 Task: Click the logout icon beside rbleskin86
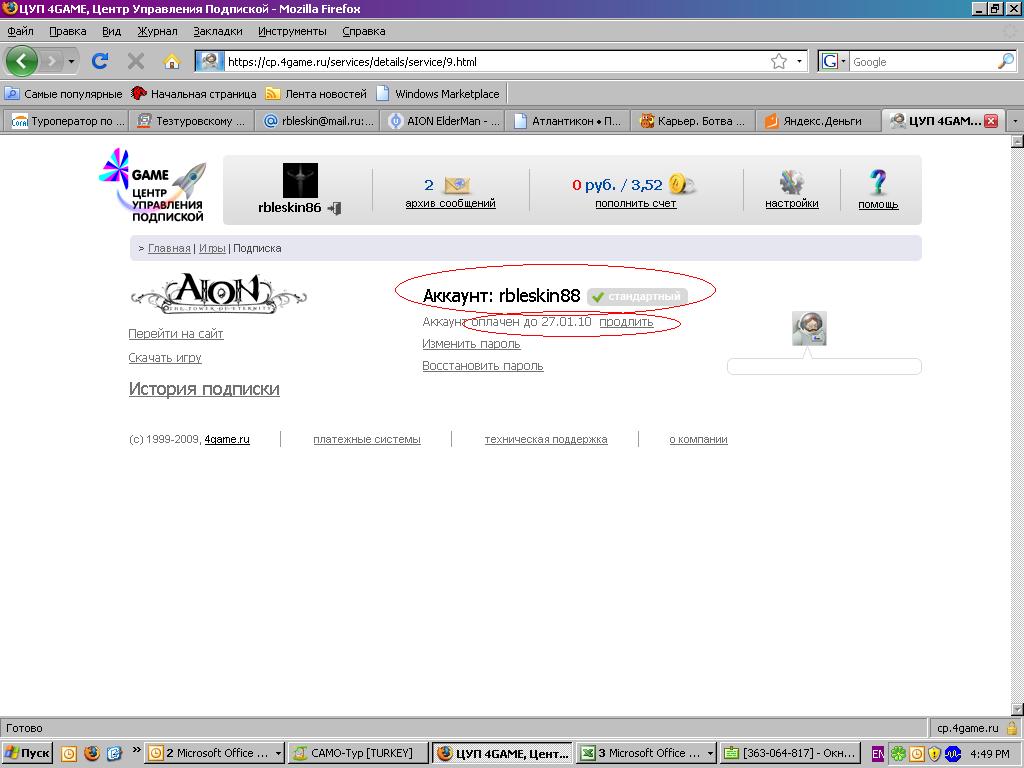335,208
